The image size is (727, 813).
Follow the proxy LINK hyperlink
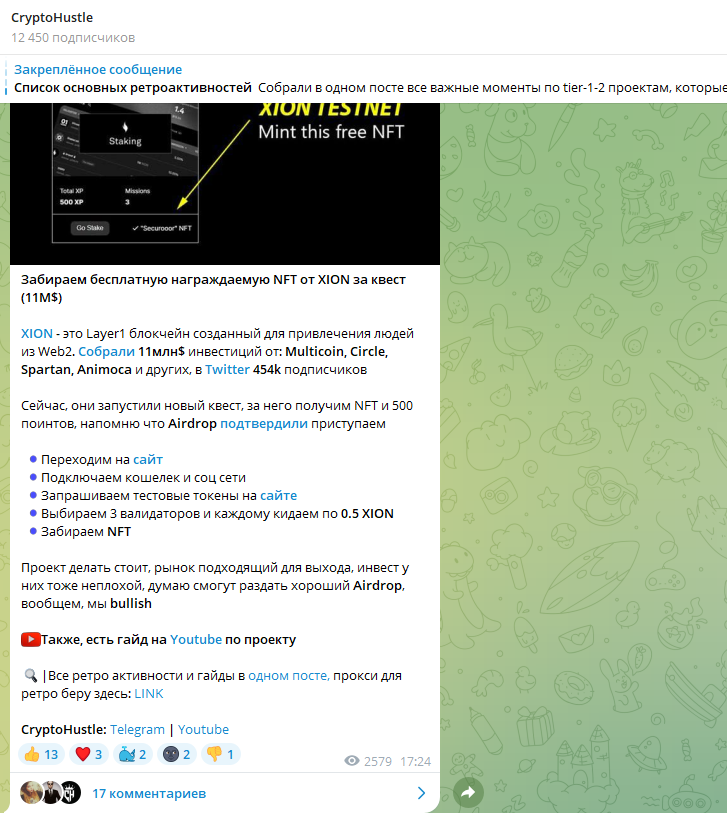click(149, 694)
